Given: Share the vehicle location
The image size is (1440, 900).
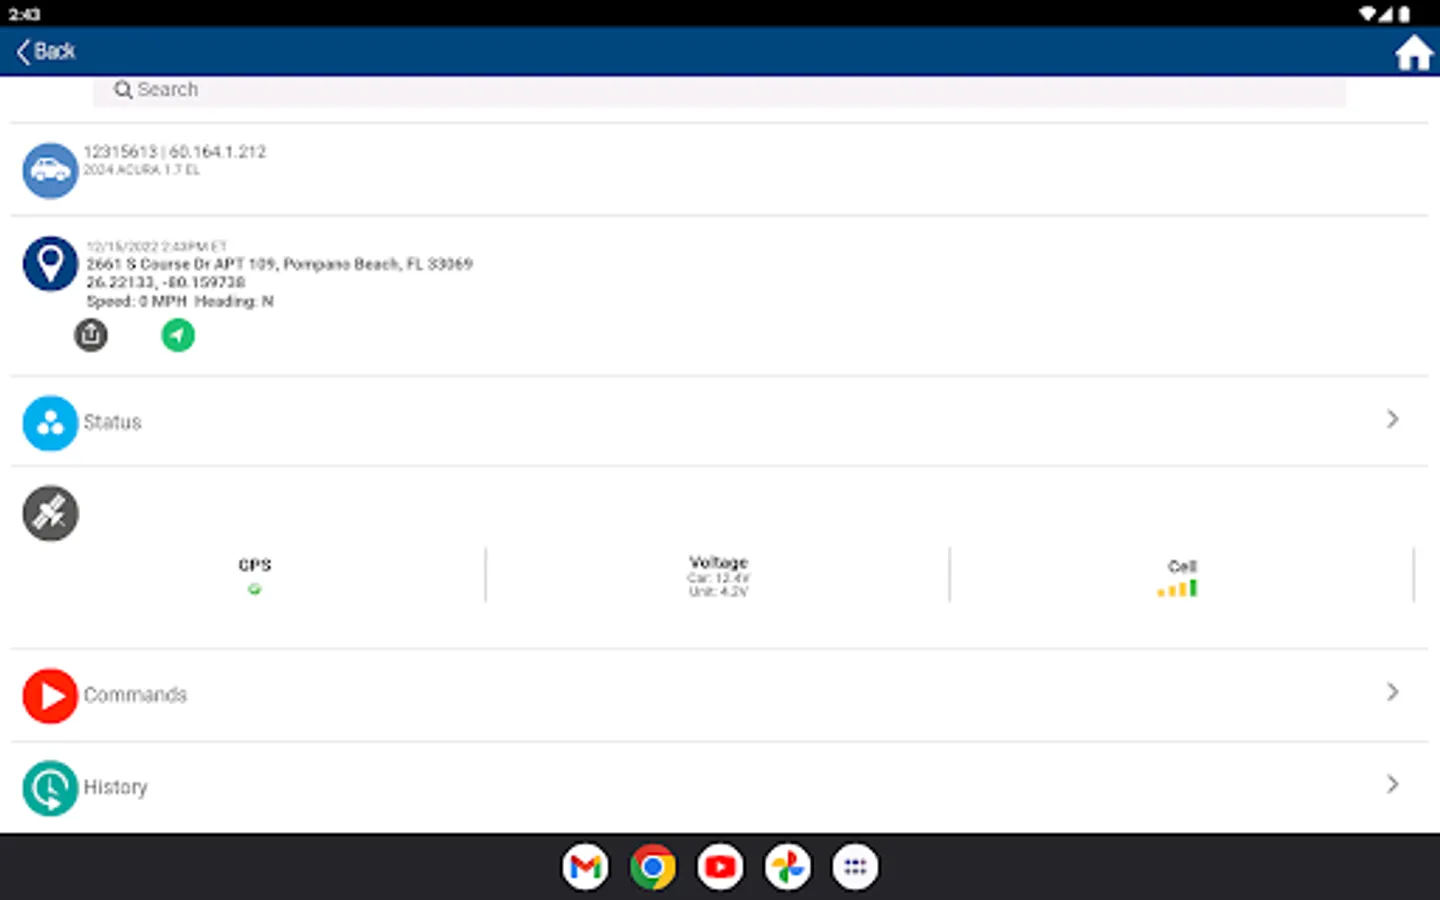Looking at the screenshot, I should point(91,334).
